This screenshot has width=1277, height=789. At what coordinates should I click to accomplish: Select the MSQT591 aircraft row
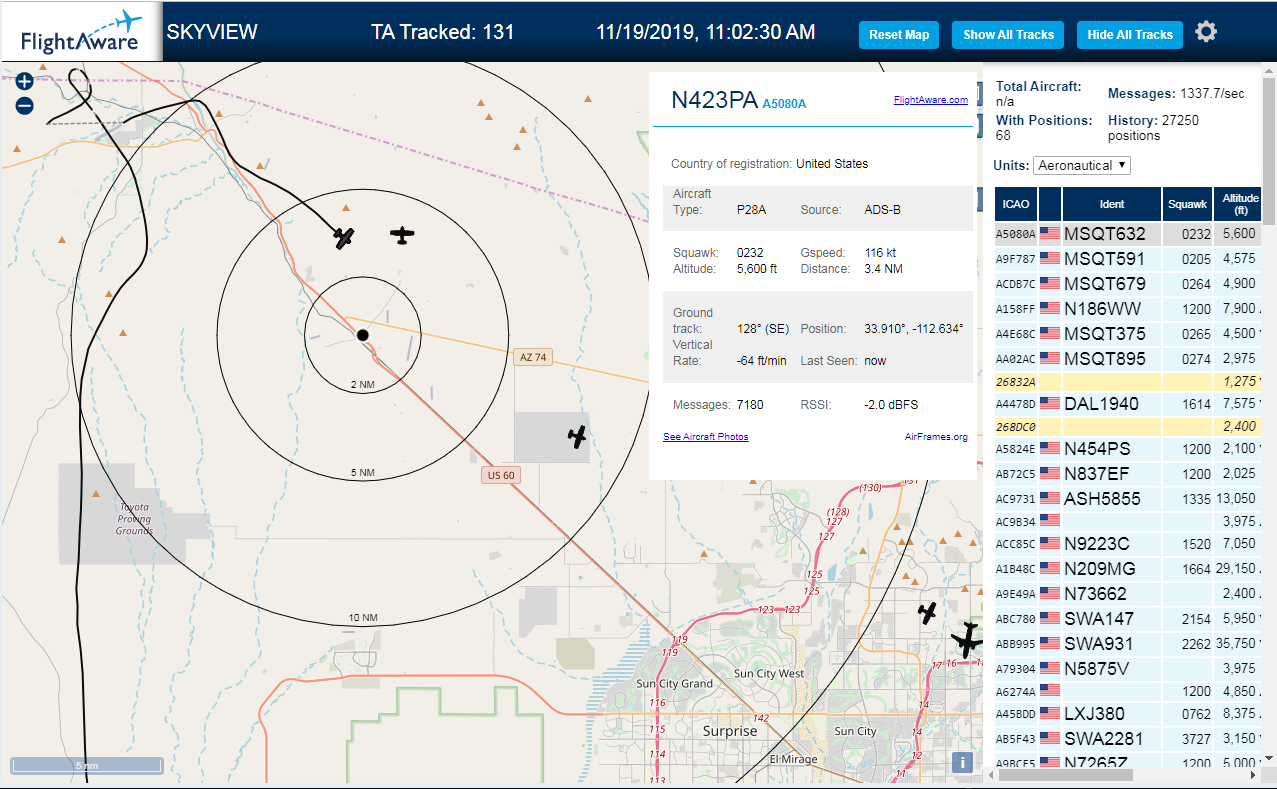1128,259
